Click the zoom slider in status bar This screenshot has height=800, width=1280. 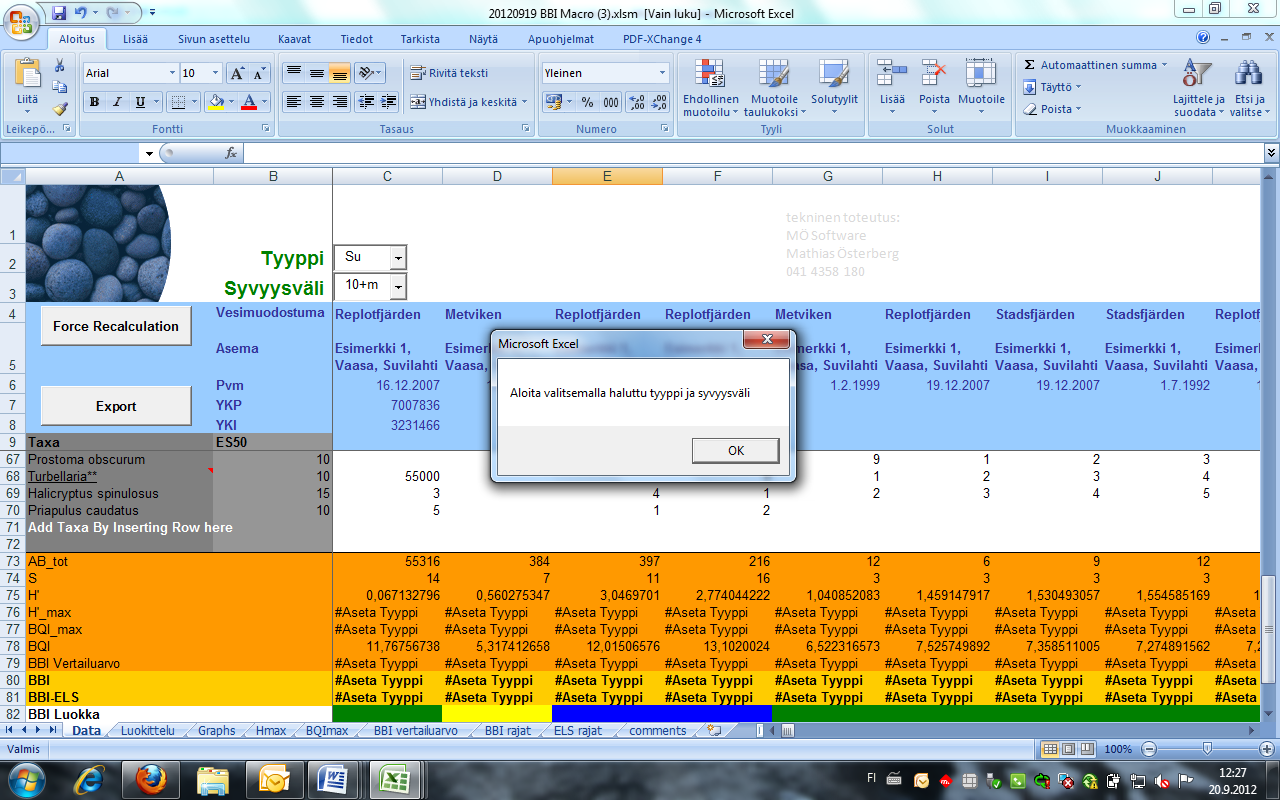tap(1207, 749)
